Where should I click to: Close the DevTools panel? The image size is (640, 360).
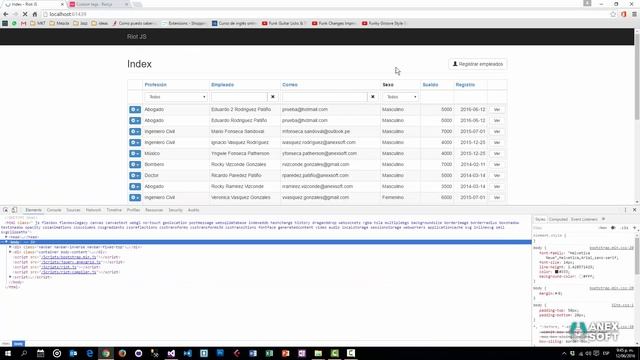point(634,210)
